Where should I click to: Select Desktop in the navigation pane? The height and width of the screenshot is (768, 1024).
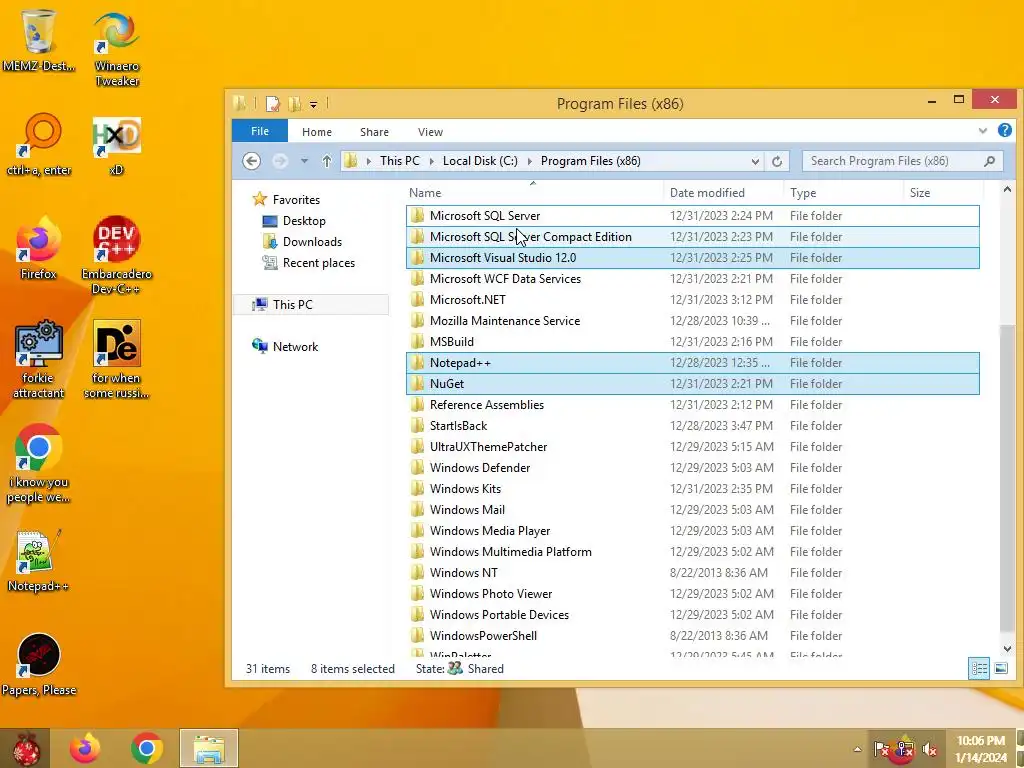[x=304, y=221]
